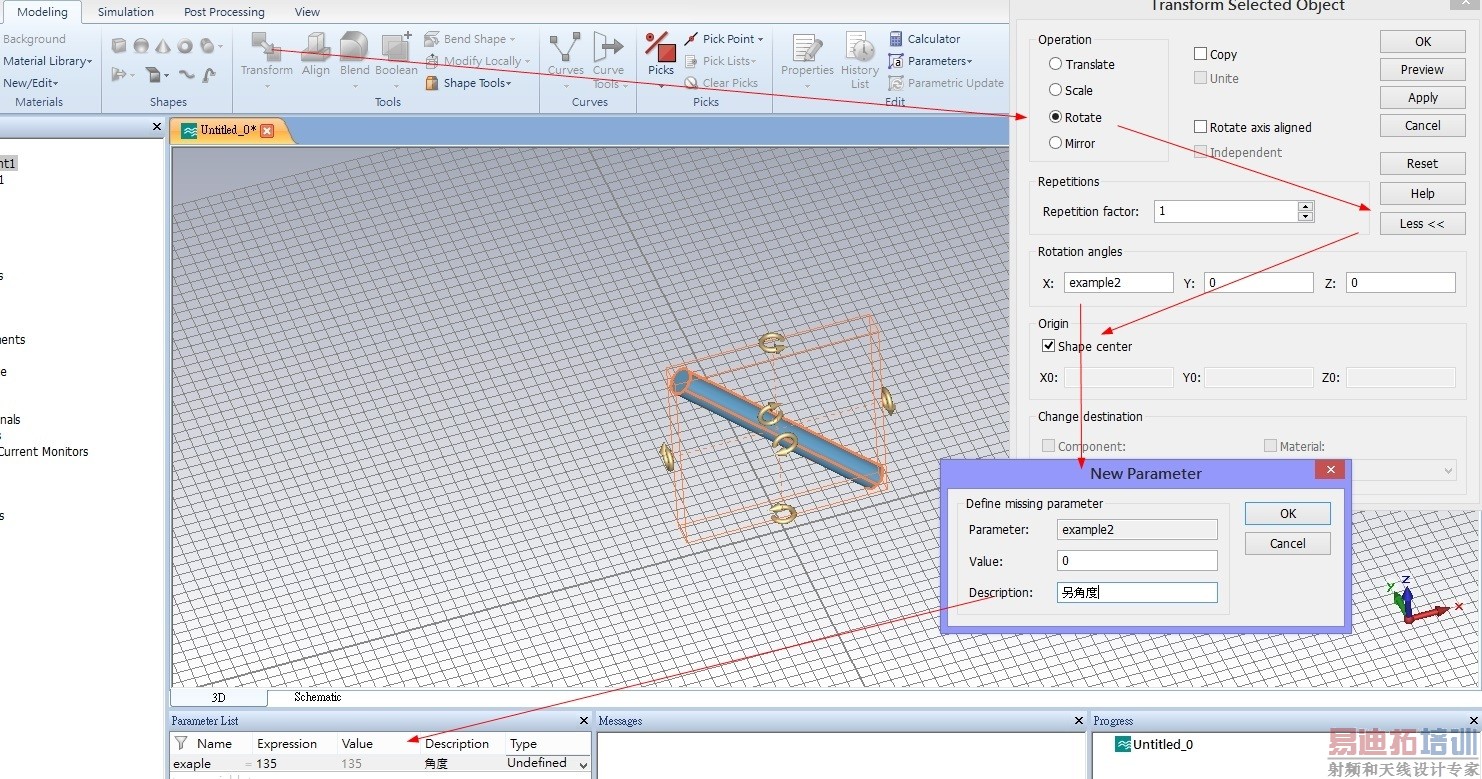Click the Value field in New Parameter
The height and width of the screenshot is (779, 1482).
1137,561
